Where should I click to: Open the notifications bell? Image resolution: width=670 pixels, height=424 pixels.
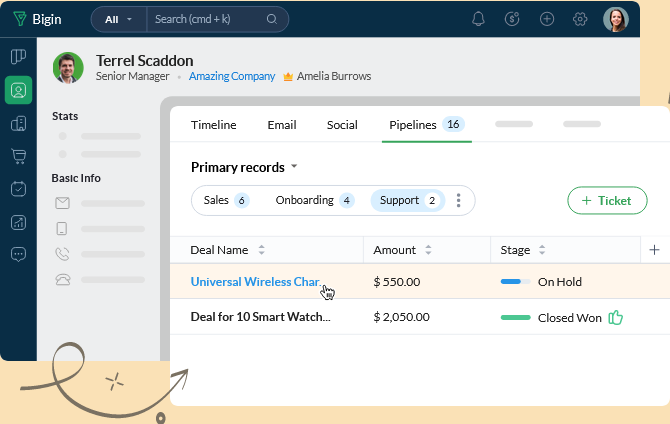point(478,19)
